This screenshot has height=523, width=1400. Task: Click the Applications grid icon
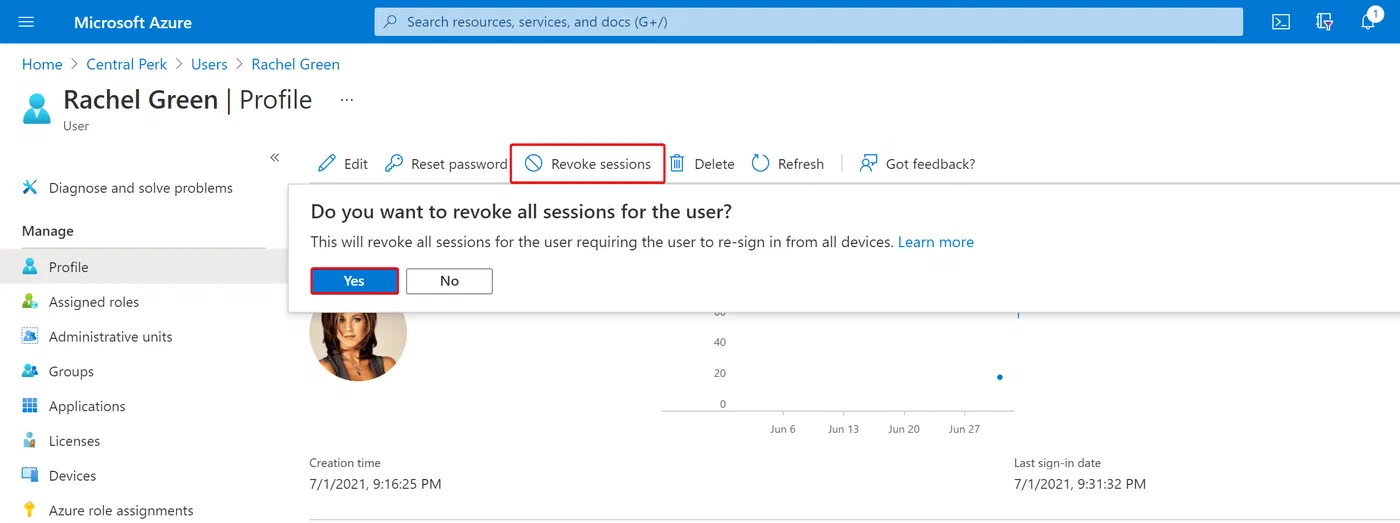click(x=30, y=406)
